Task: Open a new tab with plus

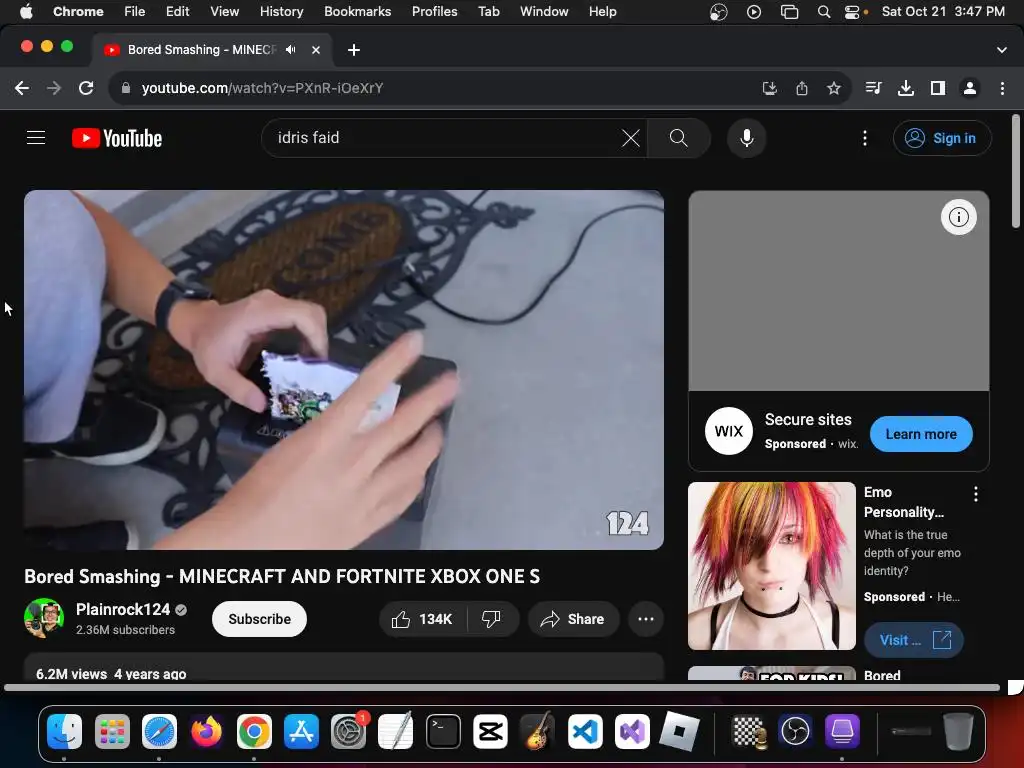Action: [x=353, y=50]
